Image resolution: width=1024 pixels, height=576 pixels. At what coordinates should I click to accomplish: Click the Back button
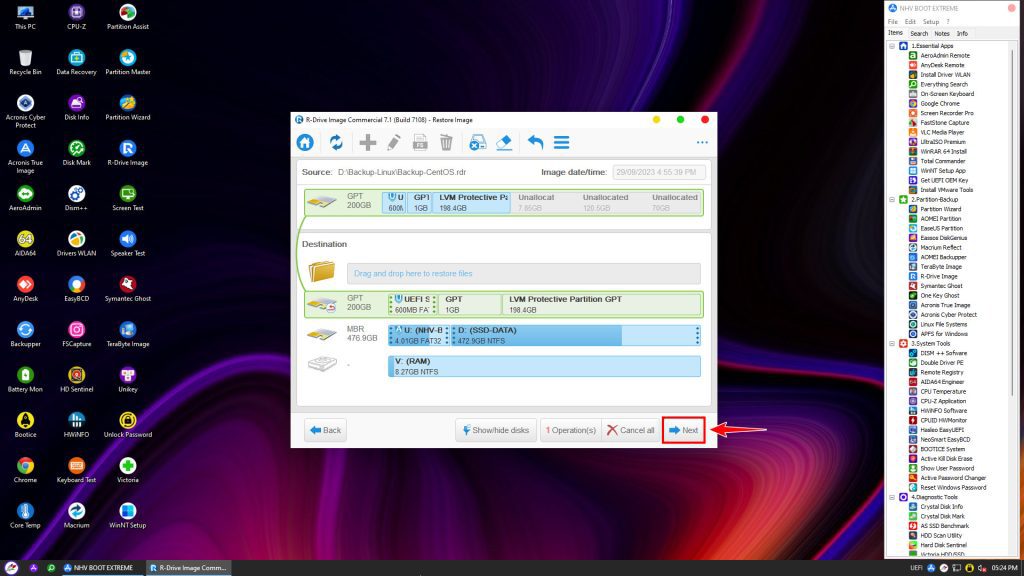click(x=325, y=430)
